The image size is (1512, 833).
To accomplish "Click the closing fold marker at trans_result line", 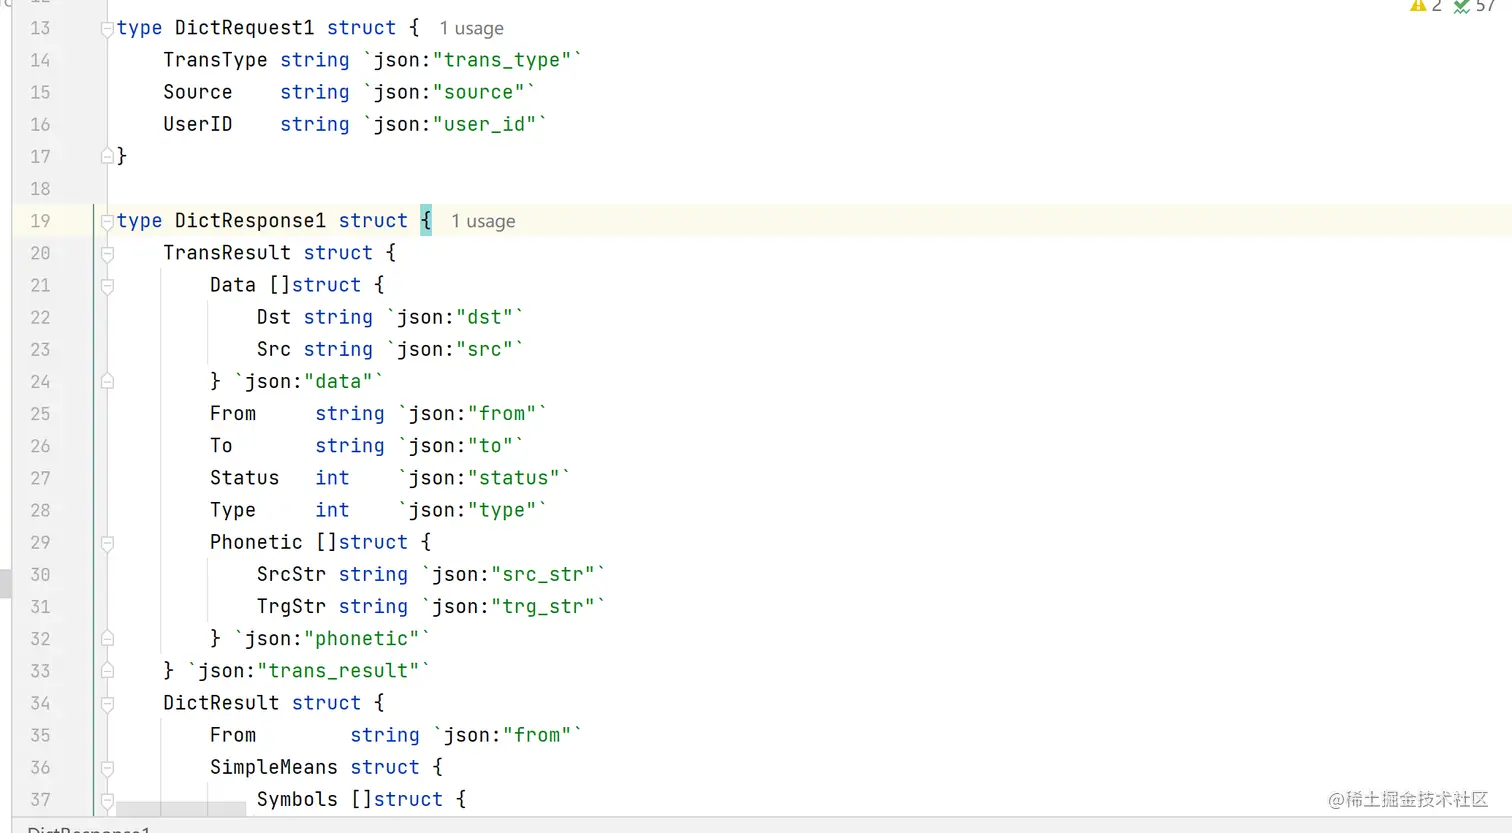I will coord(107,670).
